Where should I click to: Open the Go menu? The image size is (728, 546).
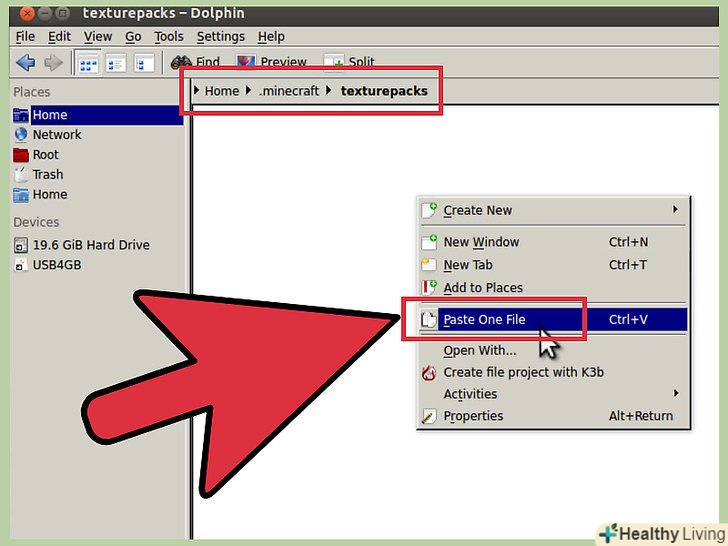[133, 36]
